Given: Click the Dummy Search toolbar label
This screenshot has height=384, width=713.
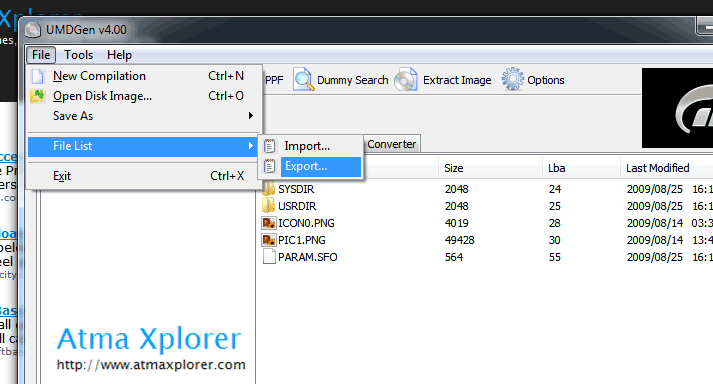Looking at the screenshot, I should pos(352,80).
